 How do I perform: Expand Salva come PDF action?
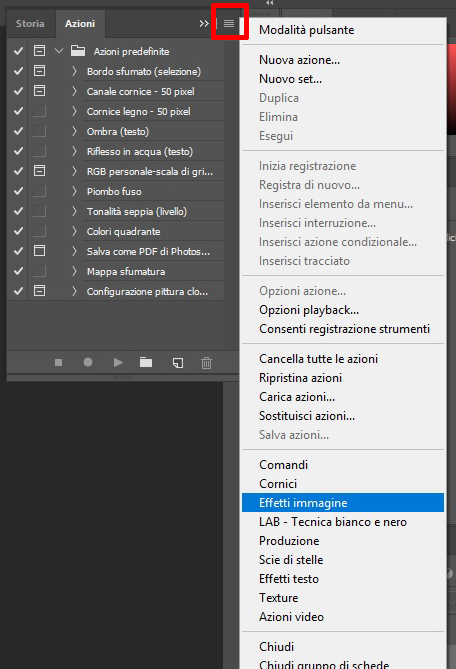click(74, 251)
